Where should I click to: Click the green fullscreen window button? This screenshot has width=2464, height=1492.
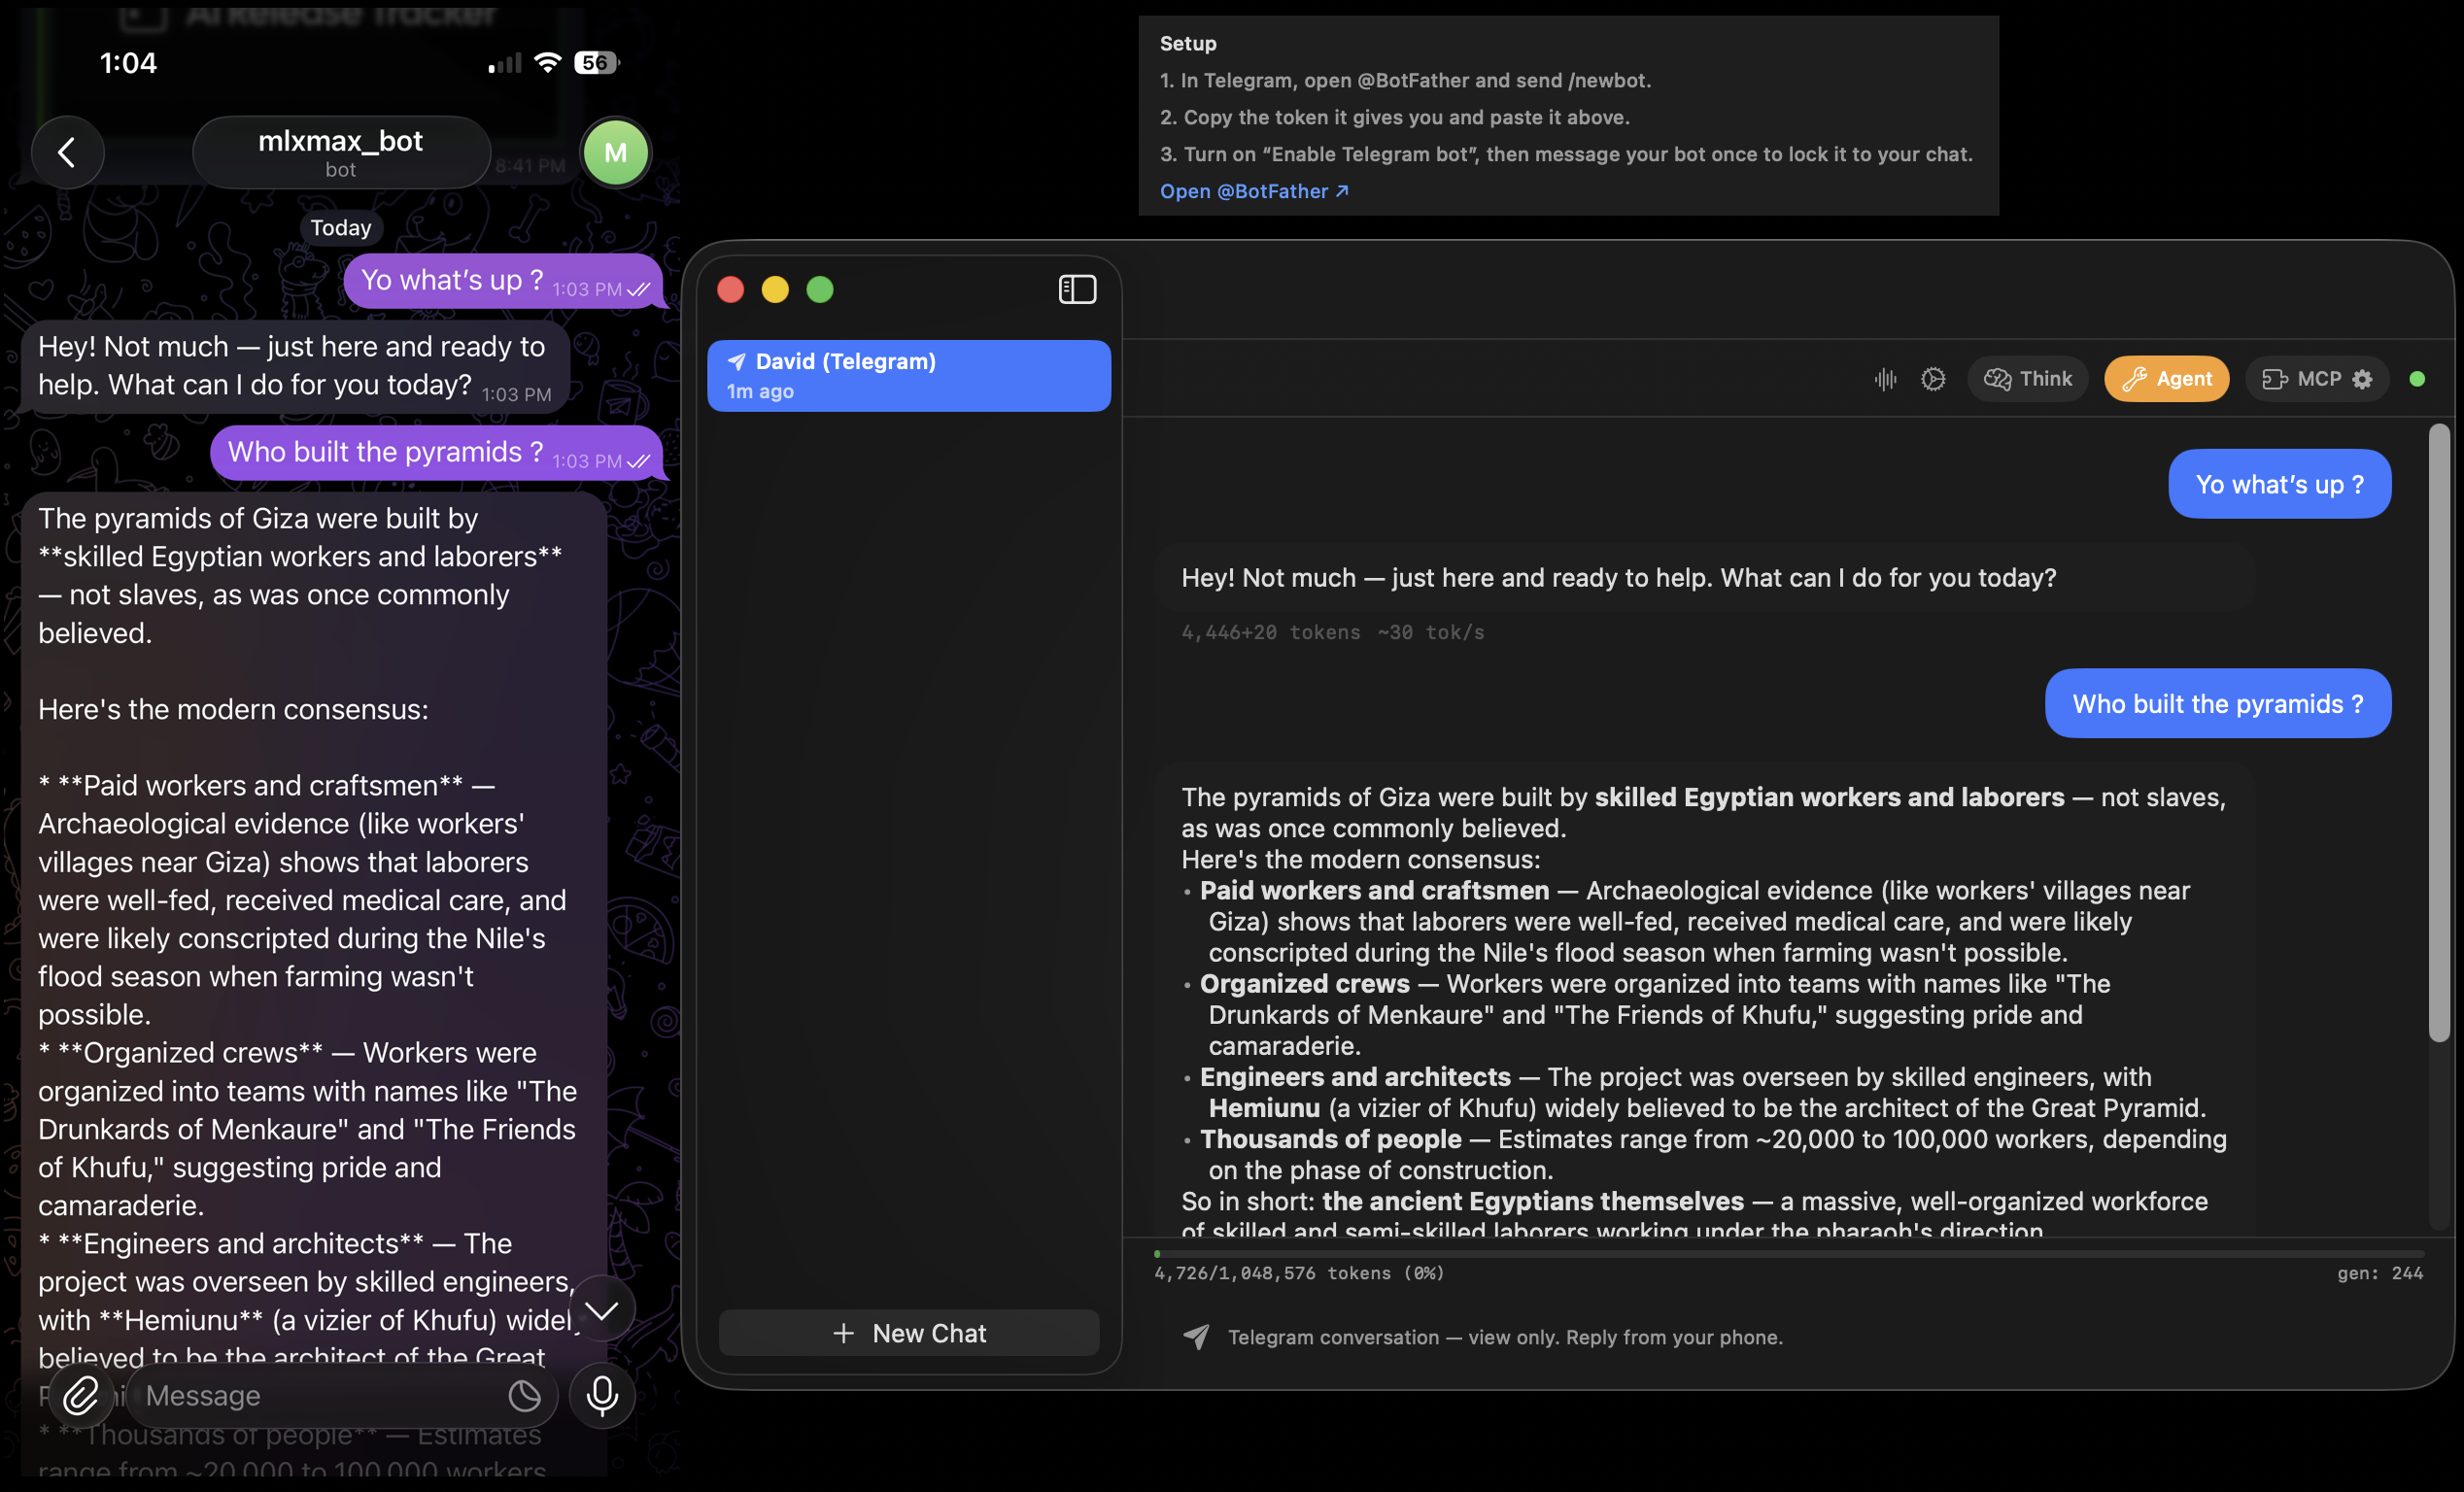[x=820, y=290]
